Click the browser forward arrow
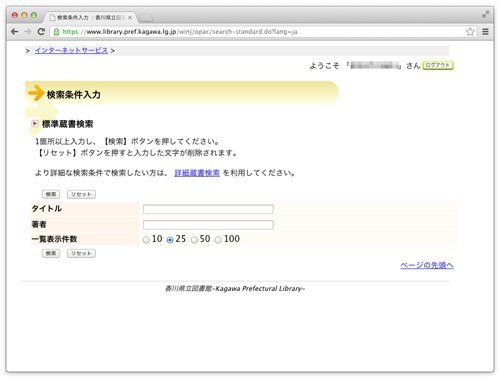Screen dimensions: 500x378 point(28,32)
